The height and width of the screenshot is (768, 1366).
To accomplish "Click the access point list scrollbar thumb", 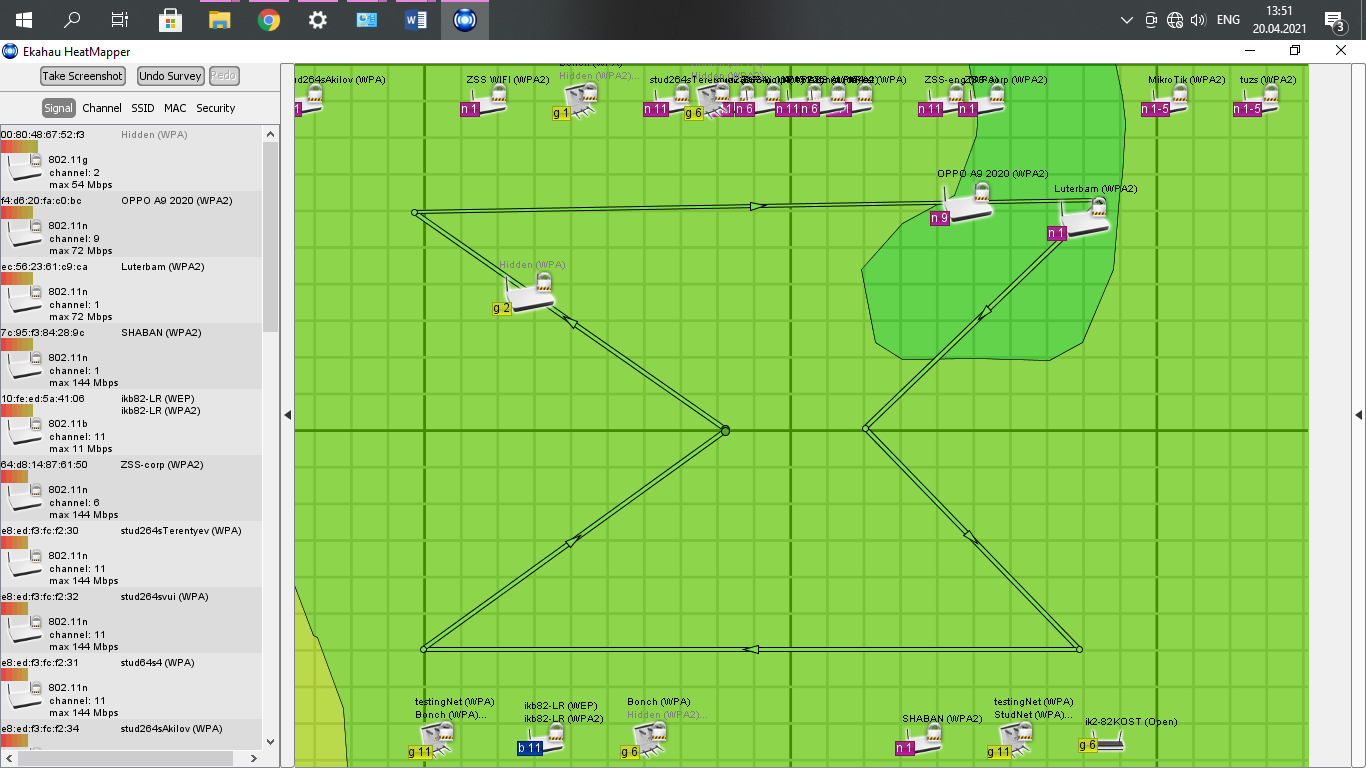I will pos(270,237).
